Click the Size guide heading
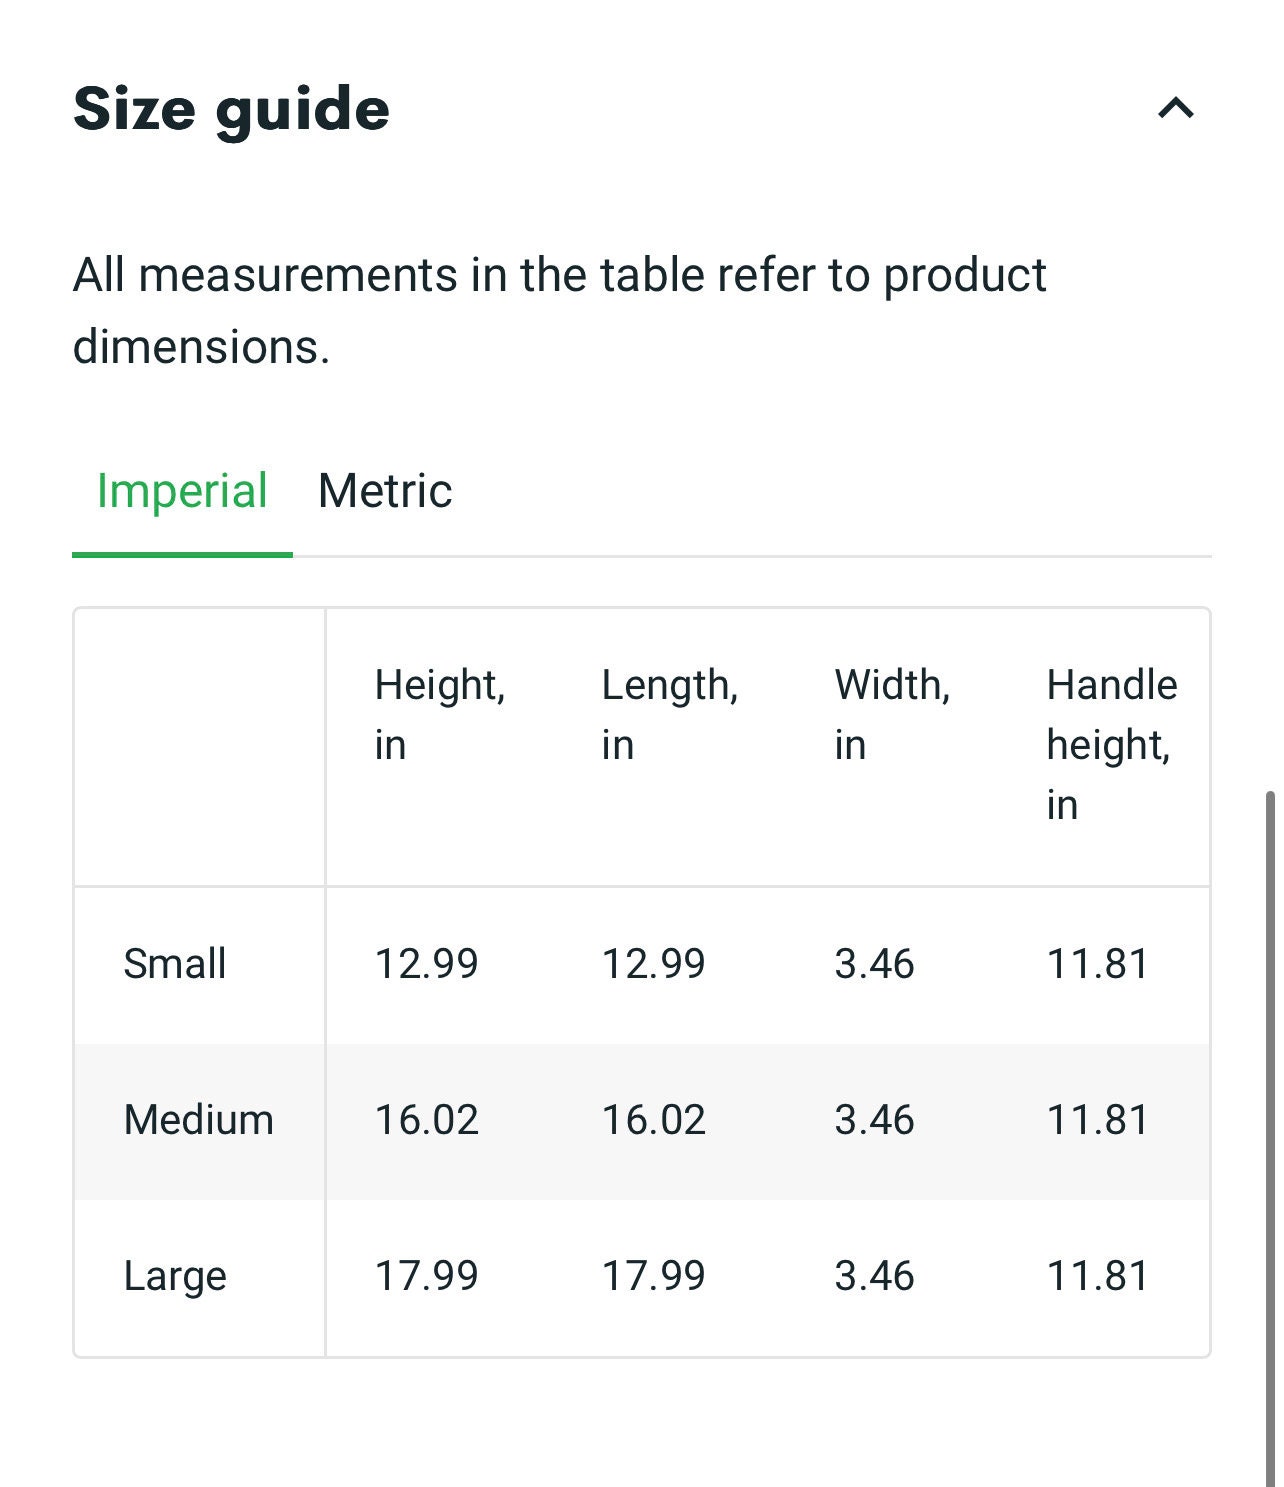The image size is (1284, 1487). point(231,109)
